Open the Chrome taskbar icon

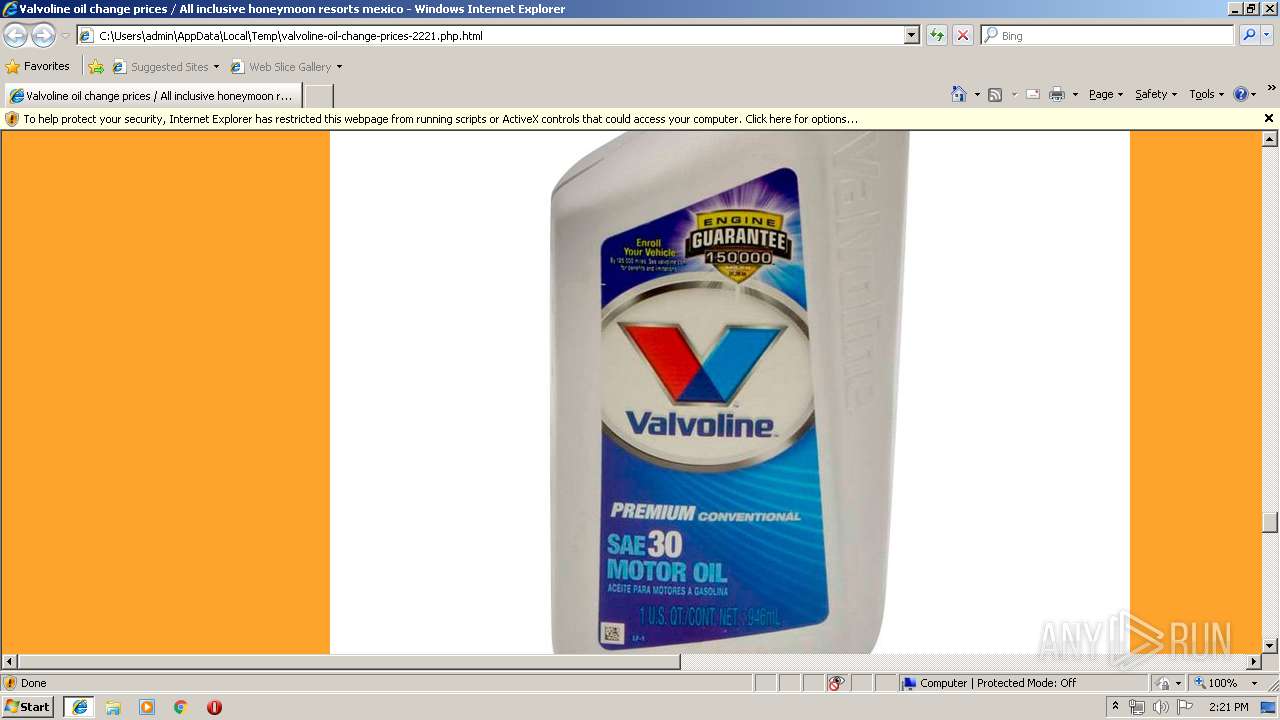(x=180, y=707)
